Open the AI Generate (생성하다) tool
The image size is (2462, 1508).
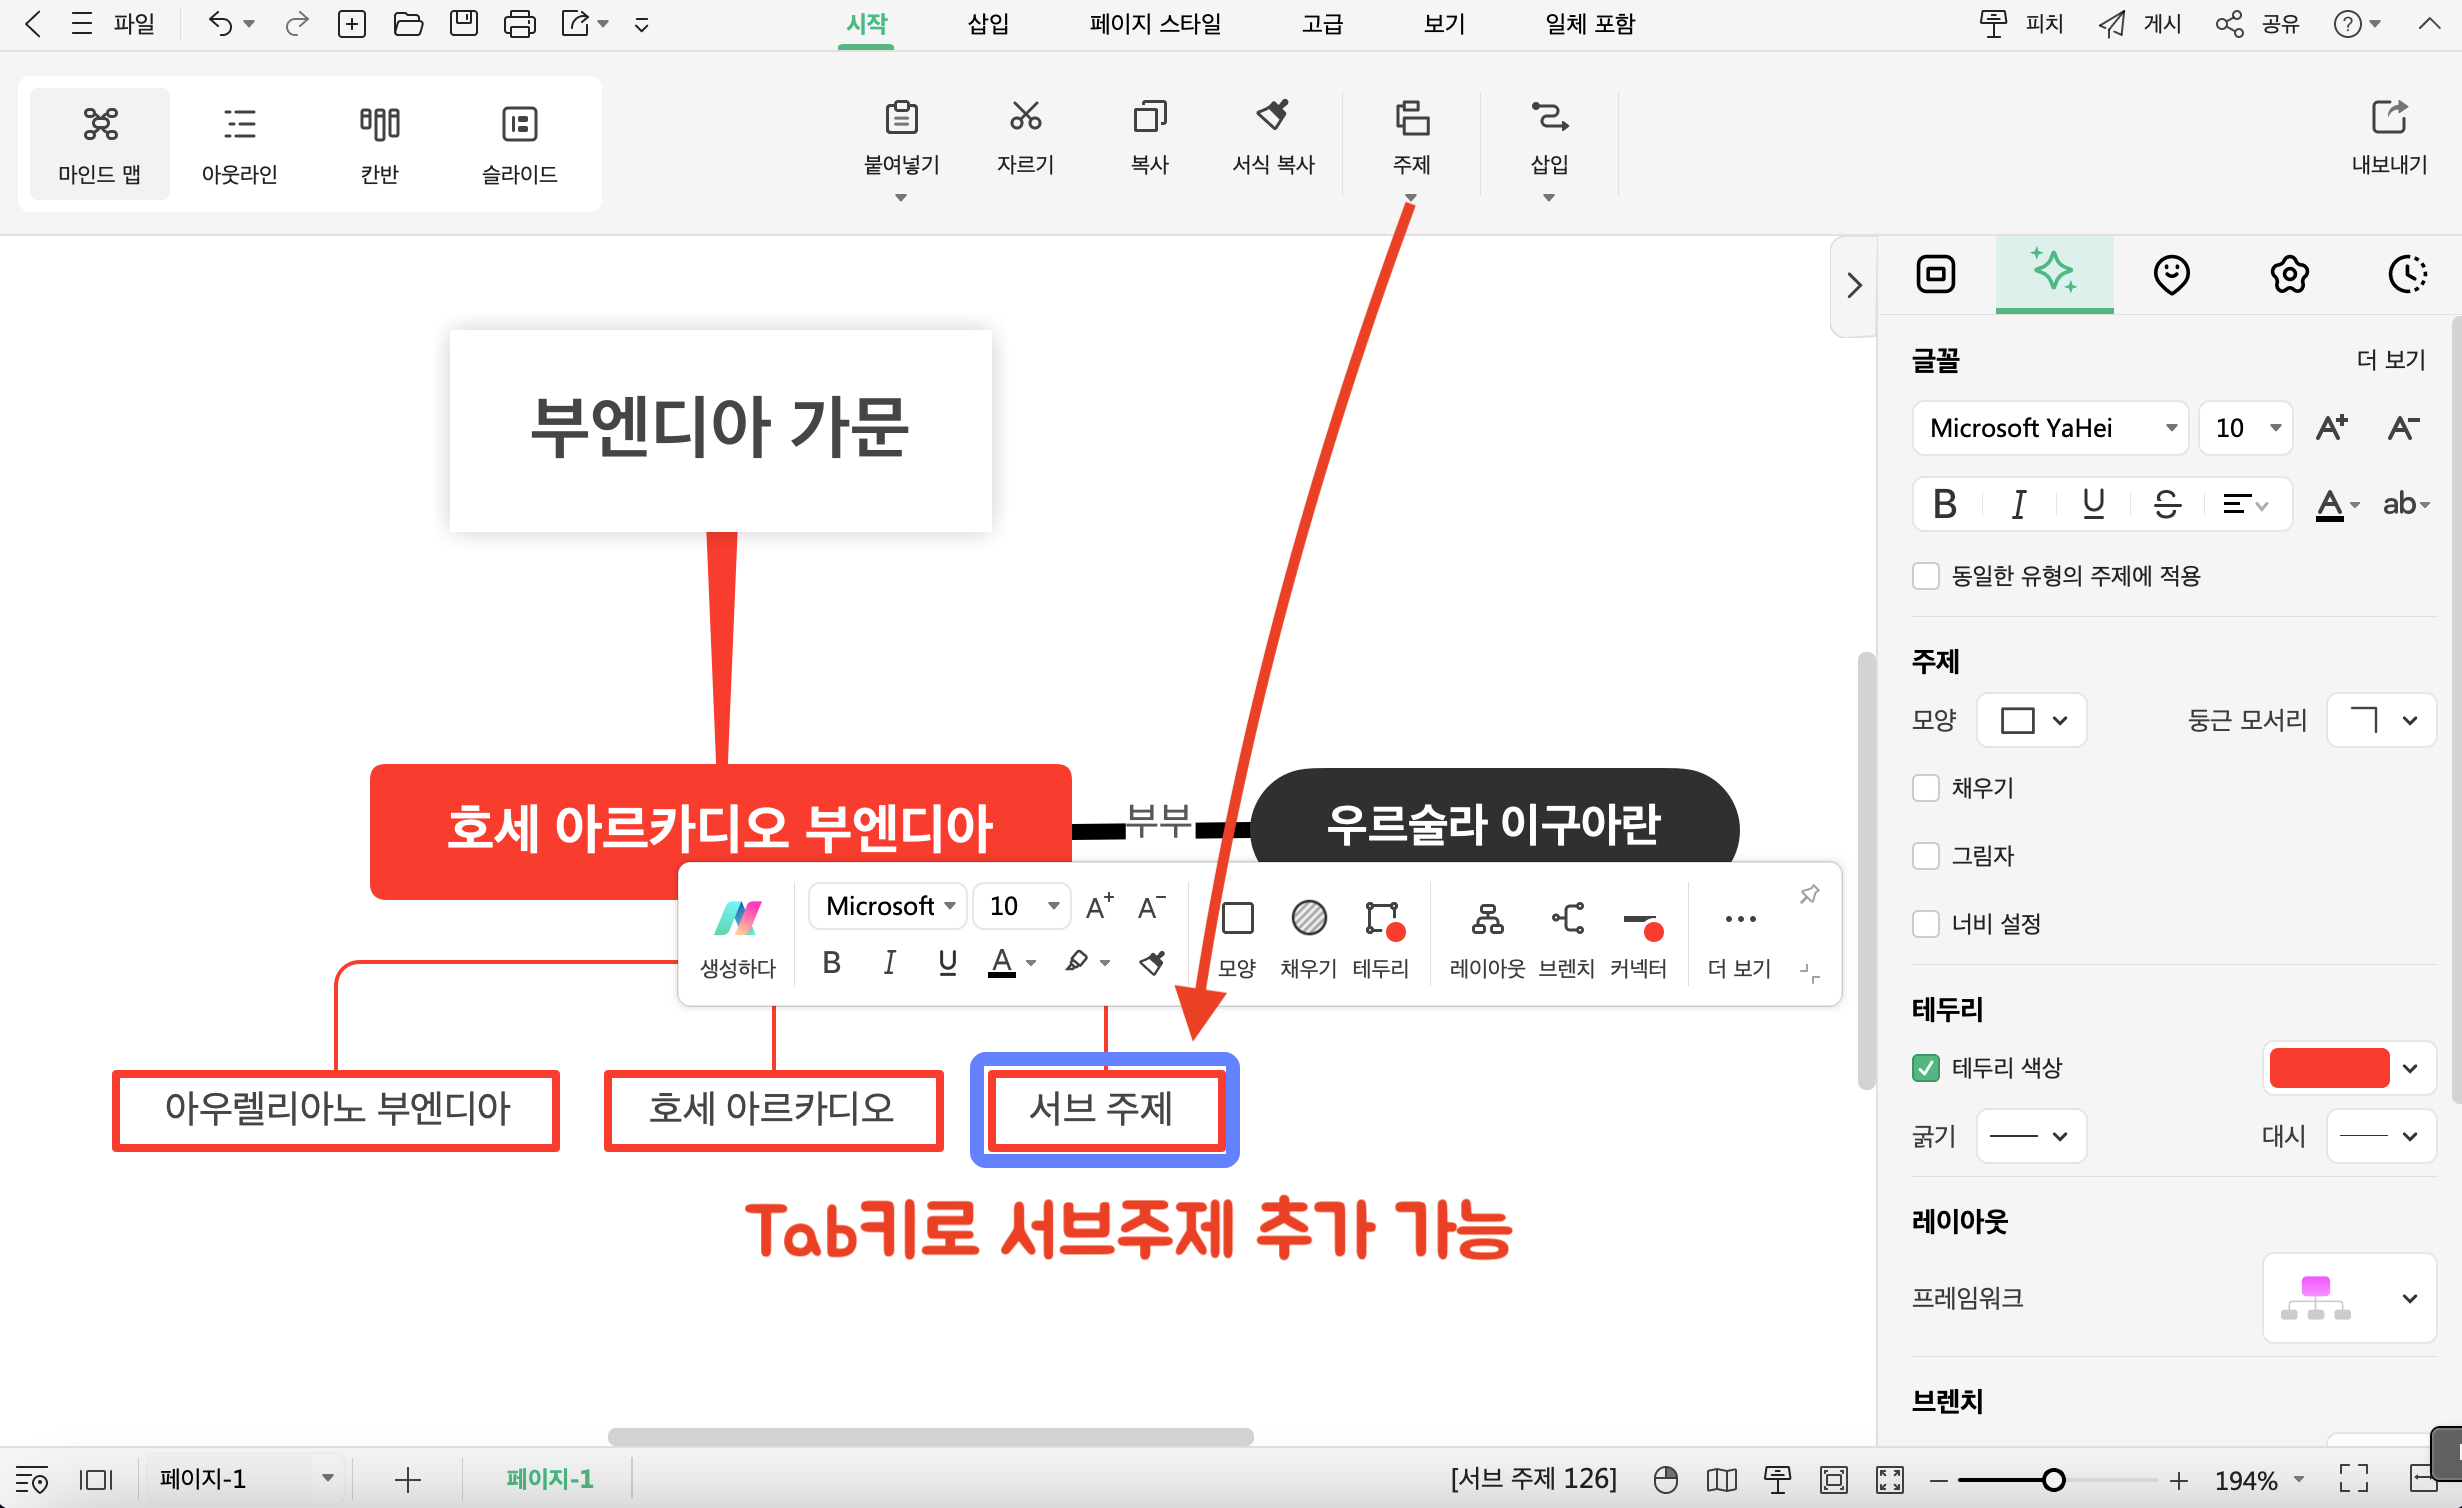pos(738,937)
